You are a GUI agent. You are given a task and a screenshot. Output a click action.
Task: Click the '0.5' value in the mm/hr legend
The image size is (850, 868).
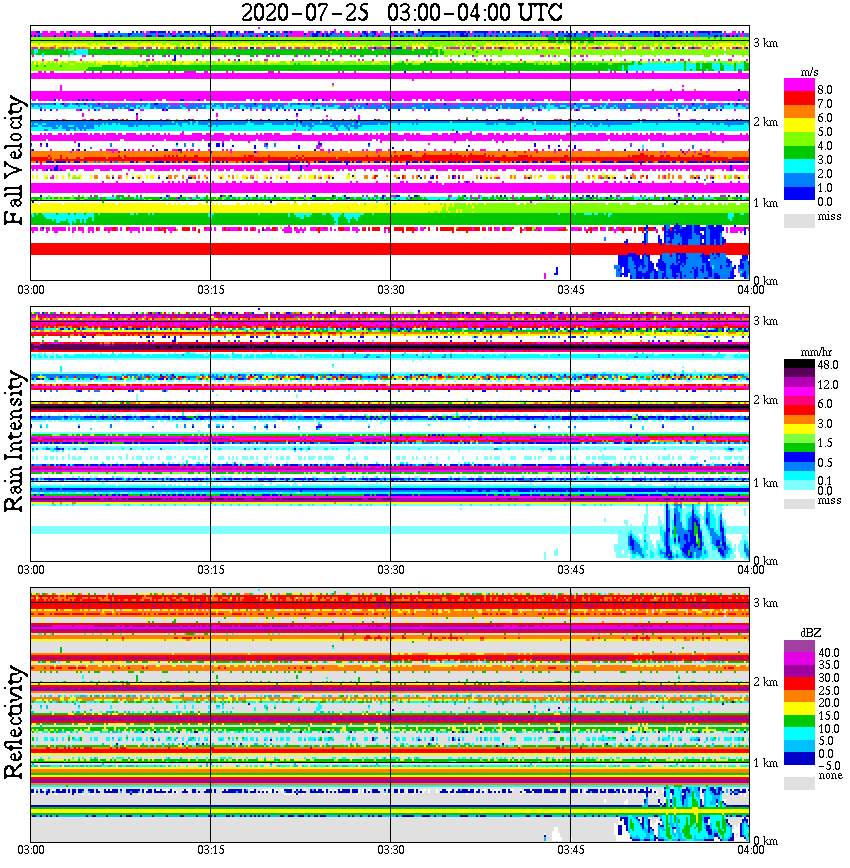coord(825,462)
